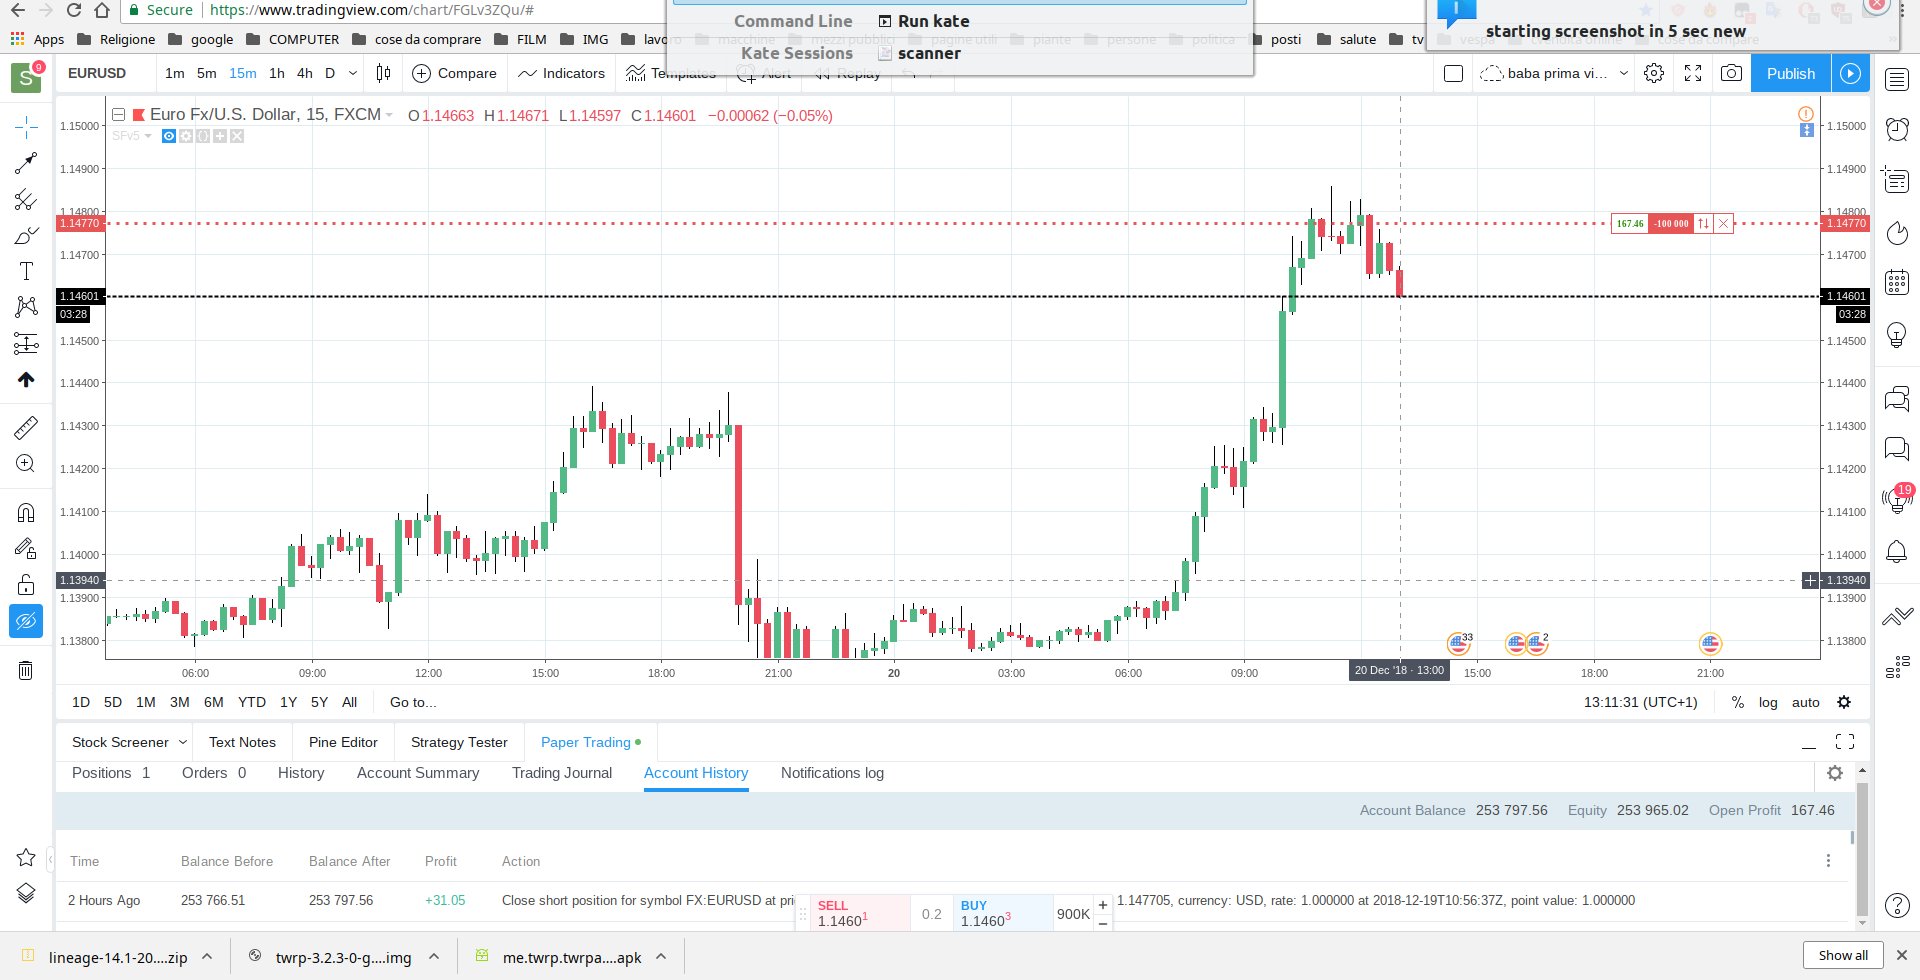This screenshot has height=980, width=1920.
Task: Expand twrp-3.2.3 img download options
Action: [434, 957]
